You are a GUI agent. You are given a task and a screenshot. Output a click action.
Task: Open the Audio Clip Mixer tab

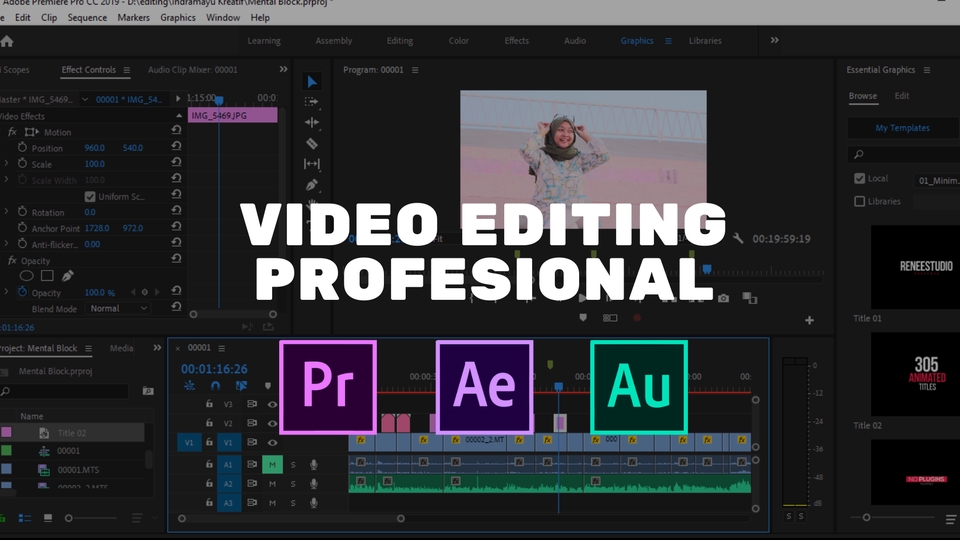click(192, 70)
